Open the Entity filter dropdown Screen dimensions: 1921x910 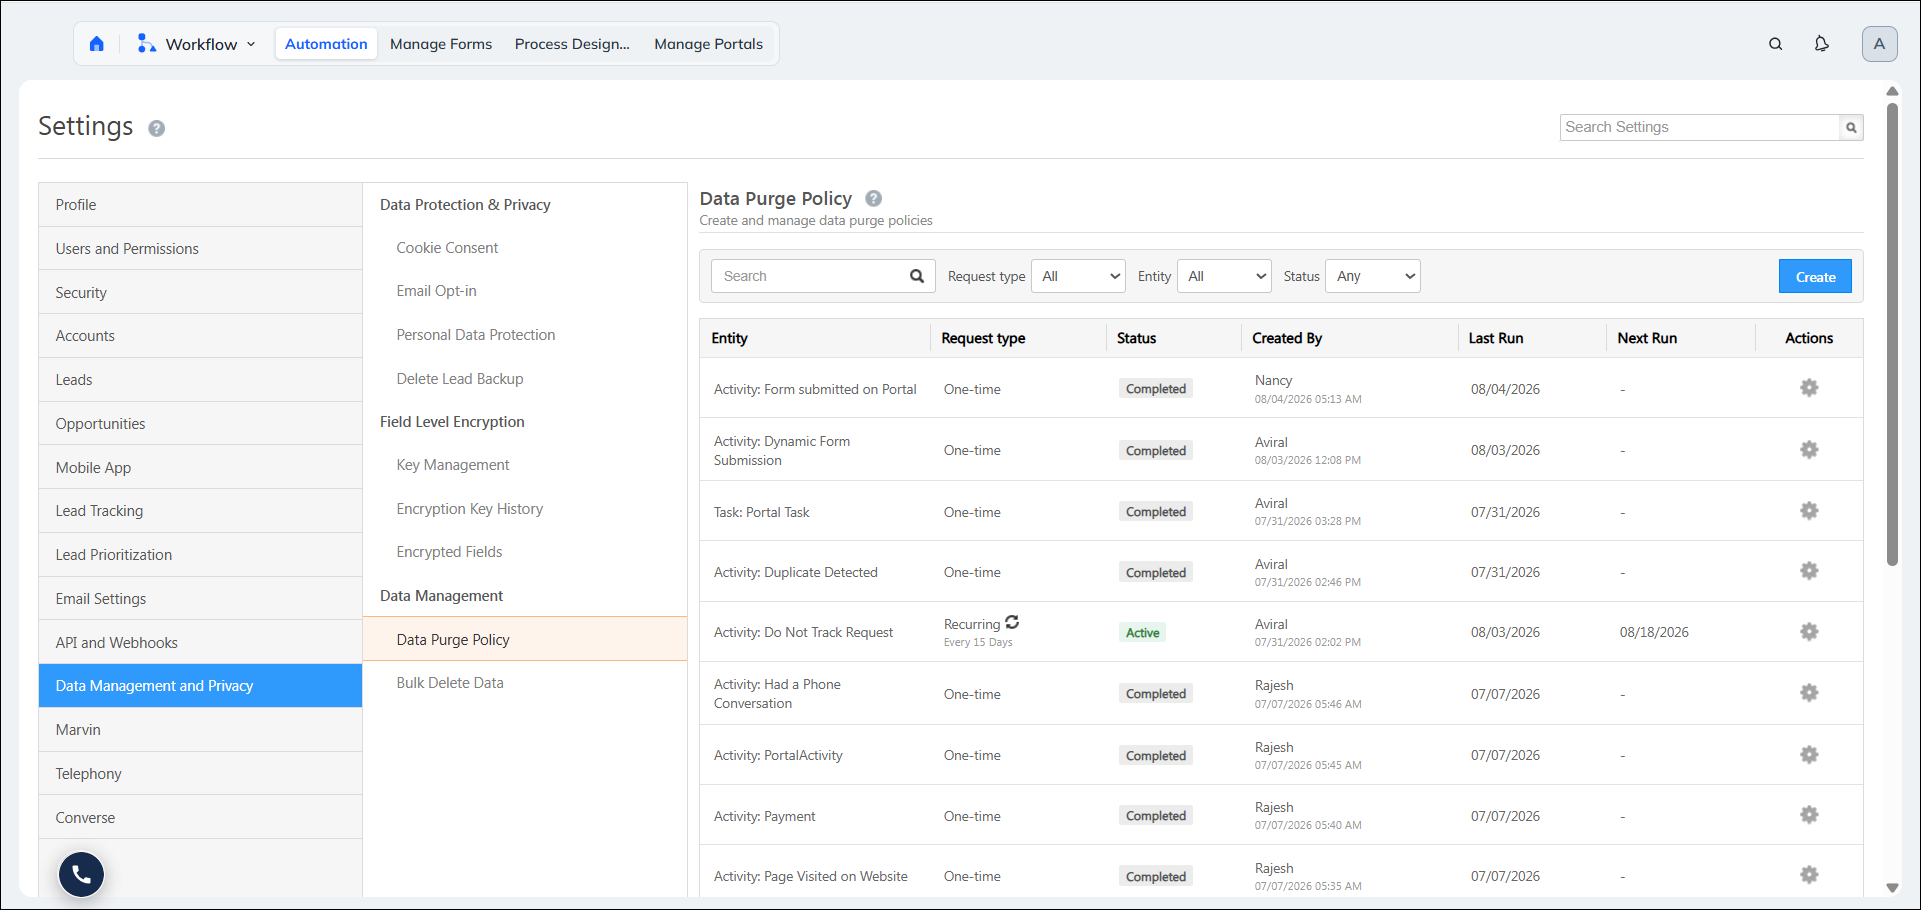point(1224,276)
